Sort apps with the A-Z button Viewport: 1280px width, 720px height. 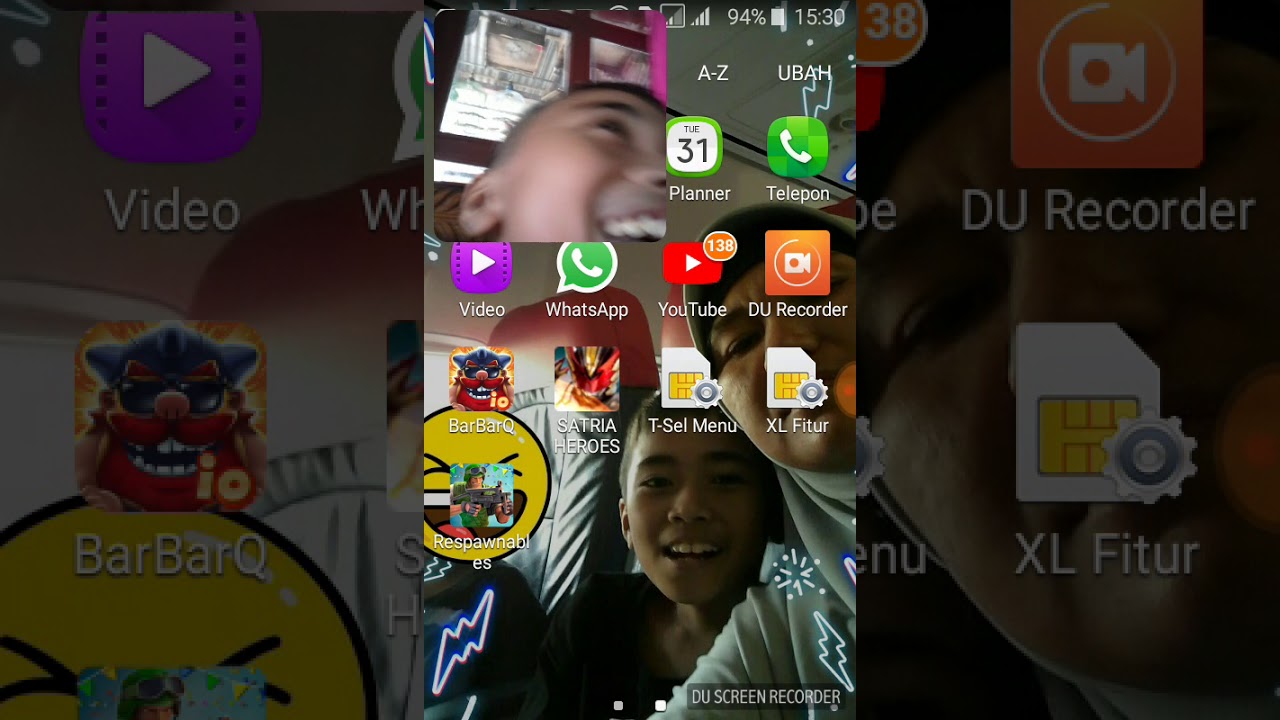coord(713,73)
